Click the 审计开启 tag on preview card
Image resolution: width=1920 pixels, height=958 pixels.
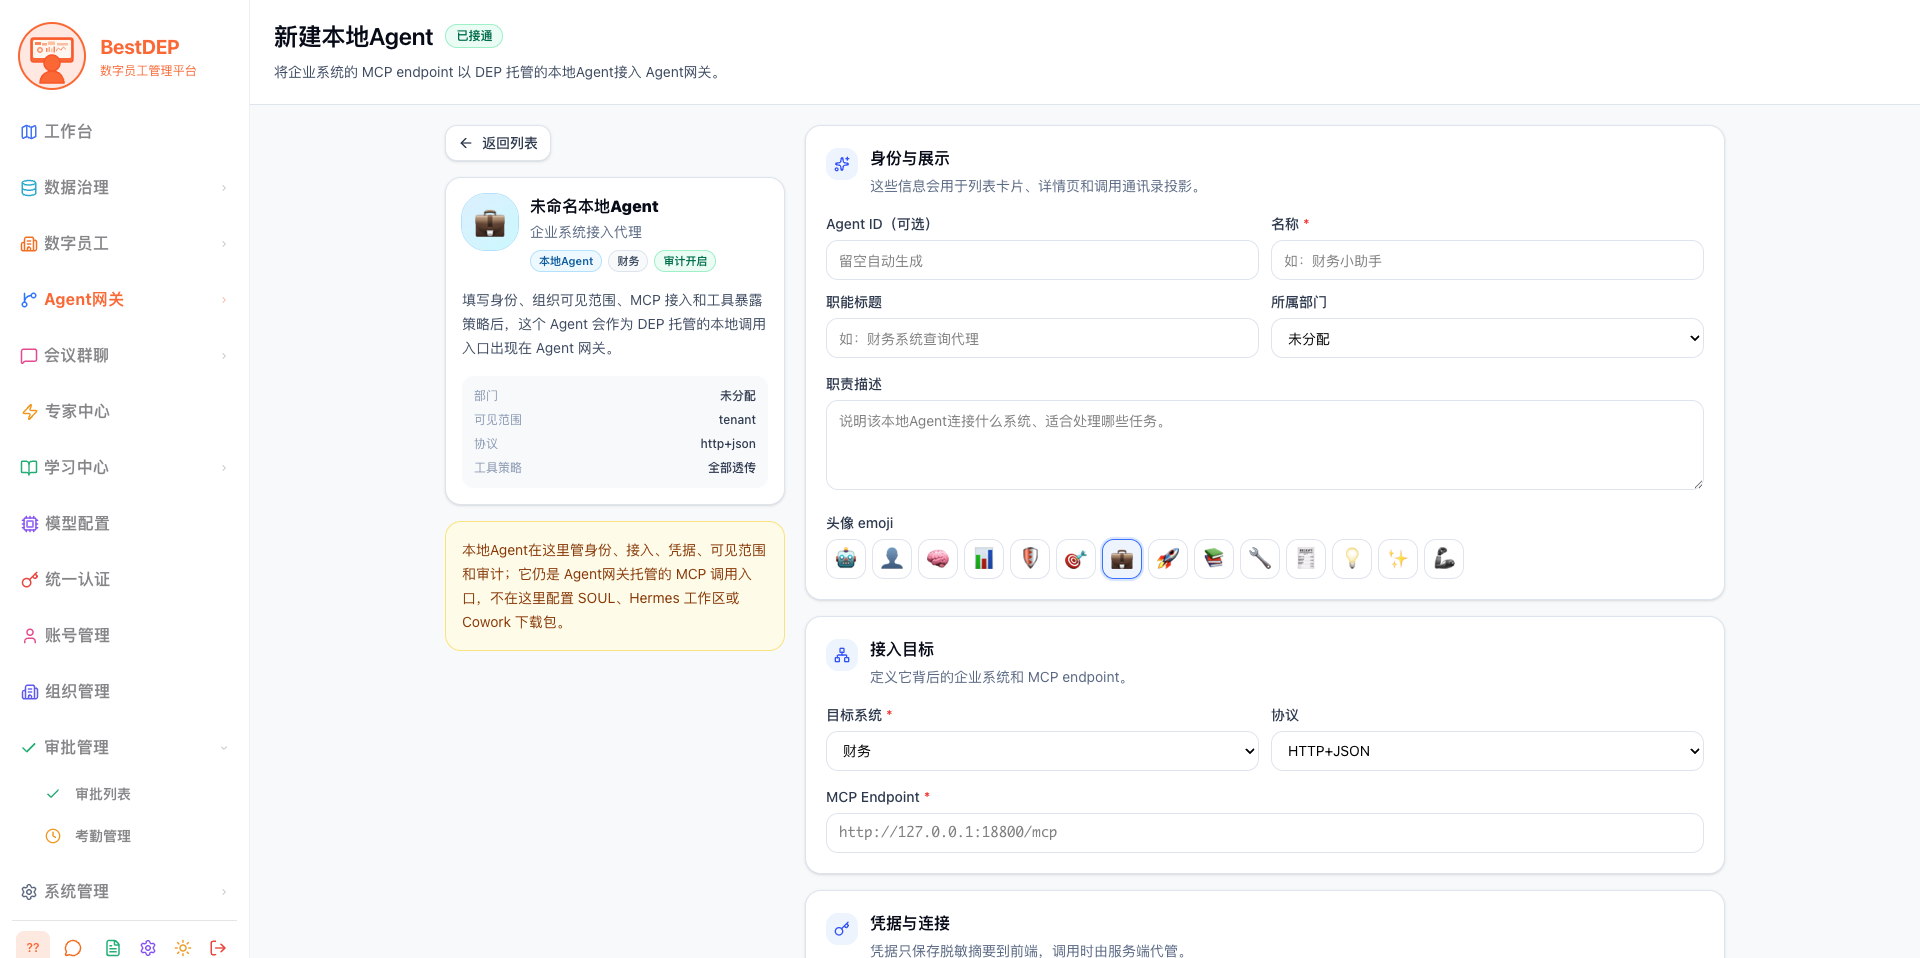[685, 261]
